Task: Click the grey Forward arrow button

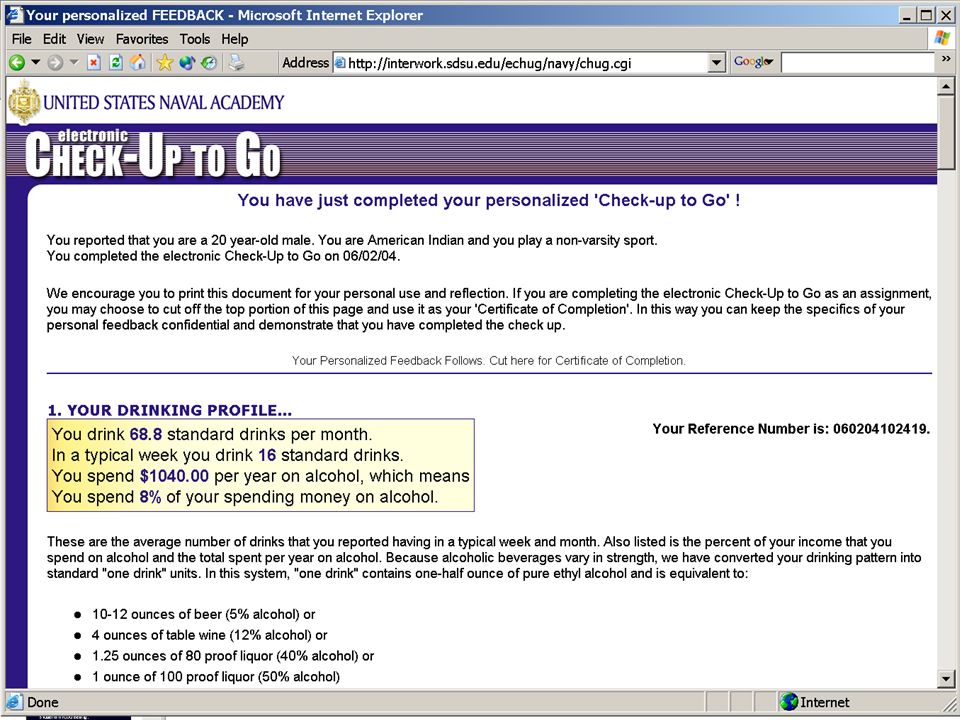Action: coord(55,62)
